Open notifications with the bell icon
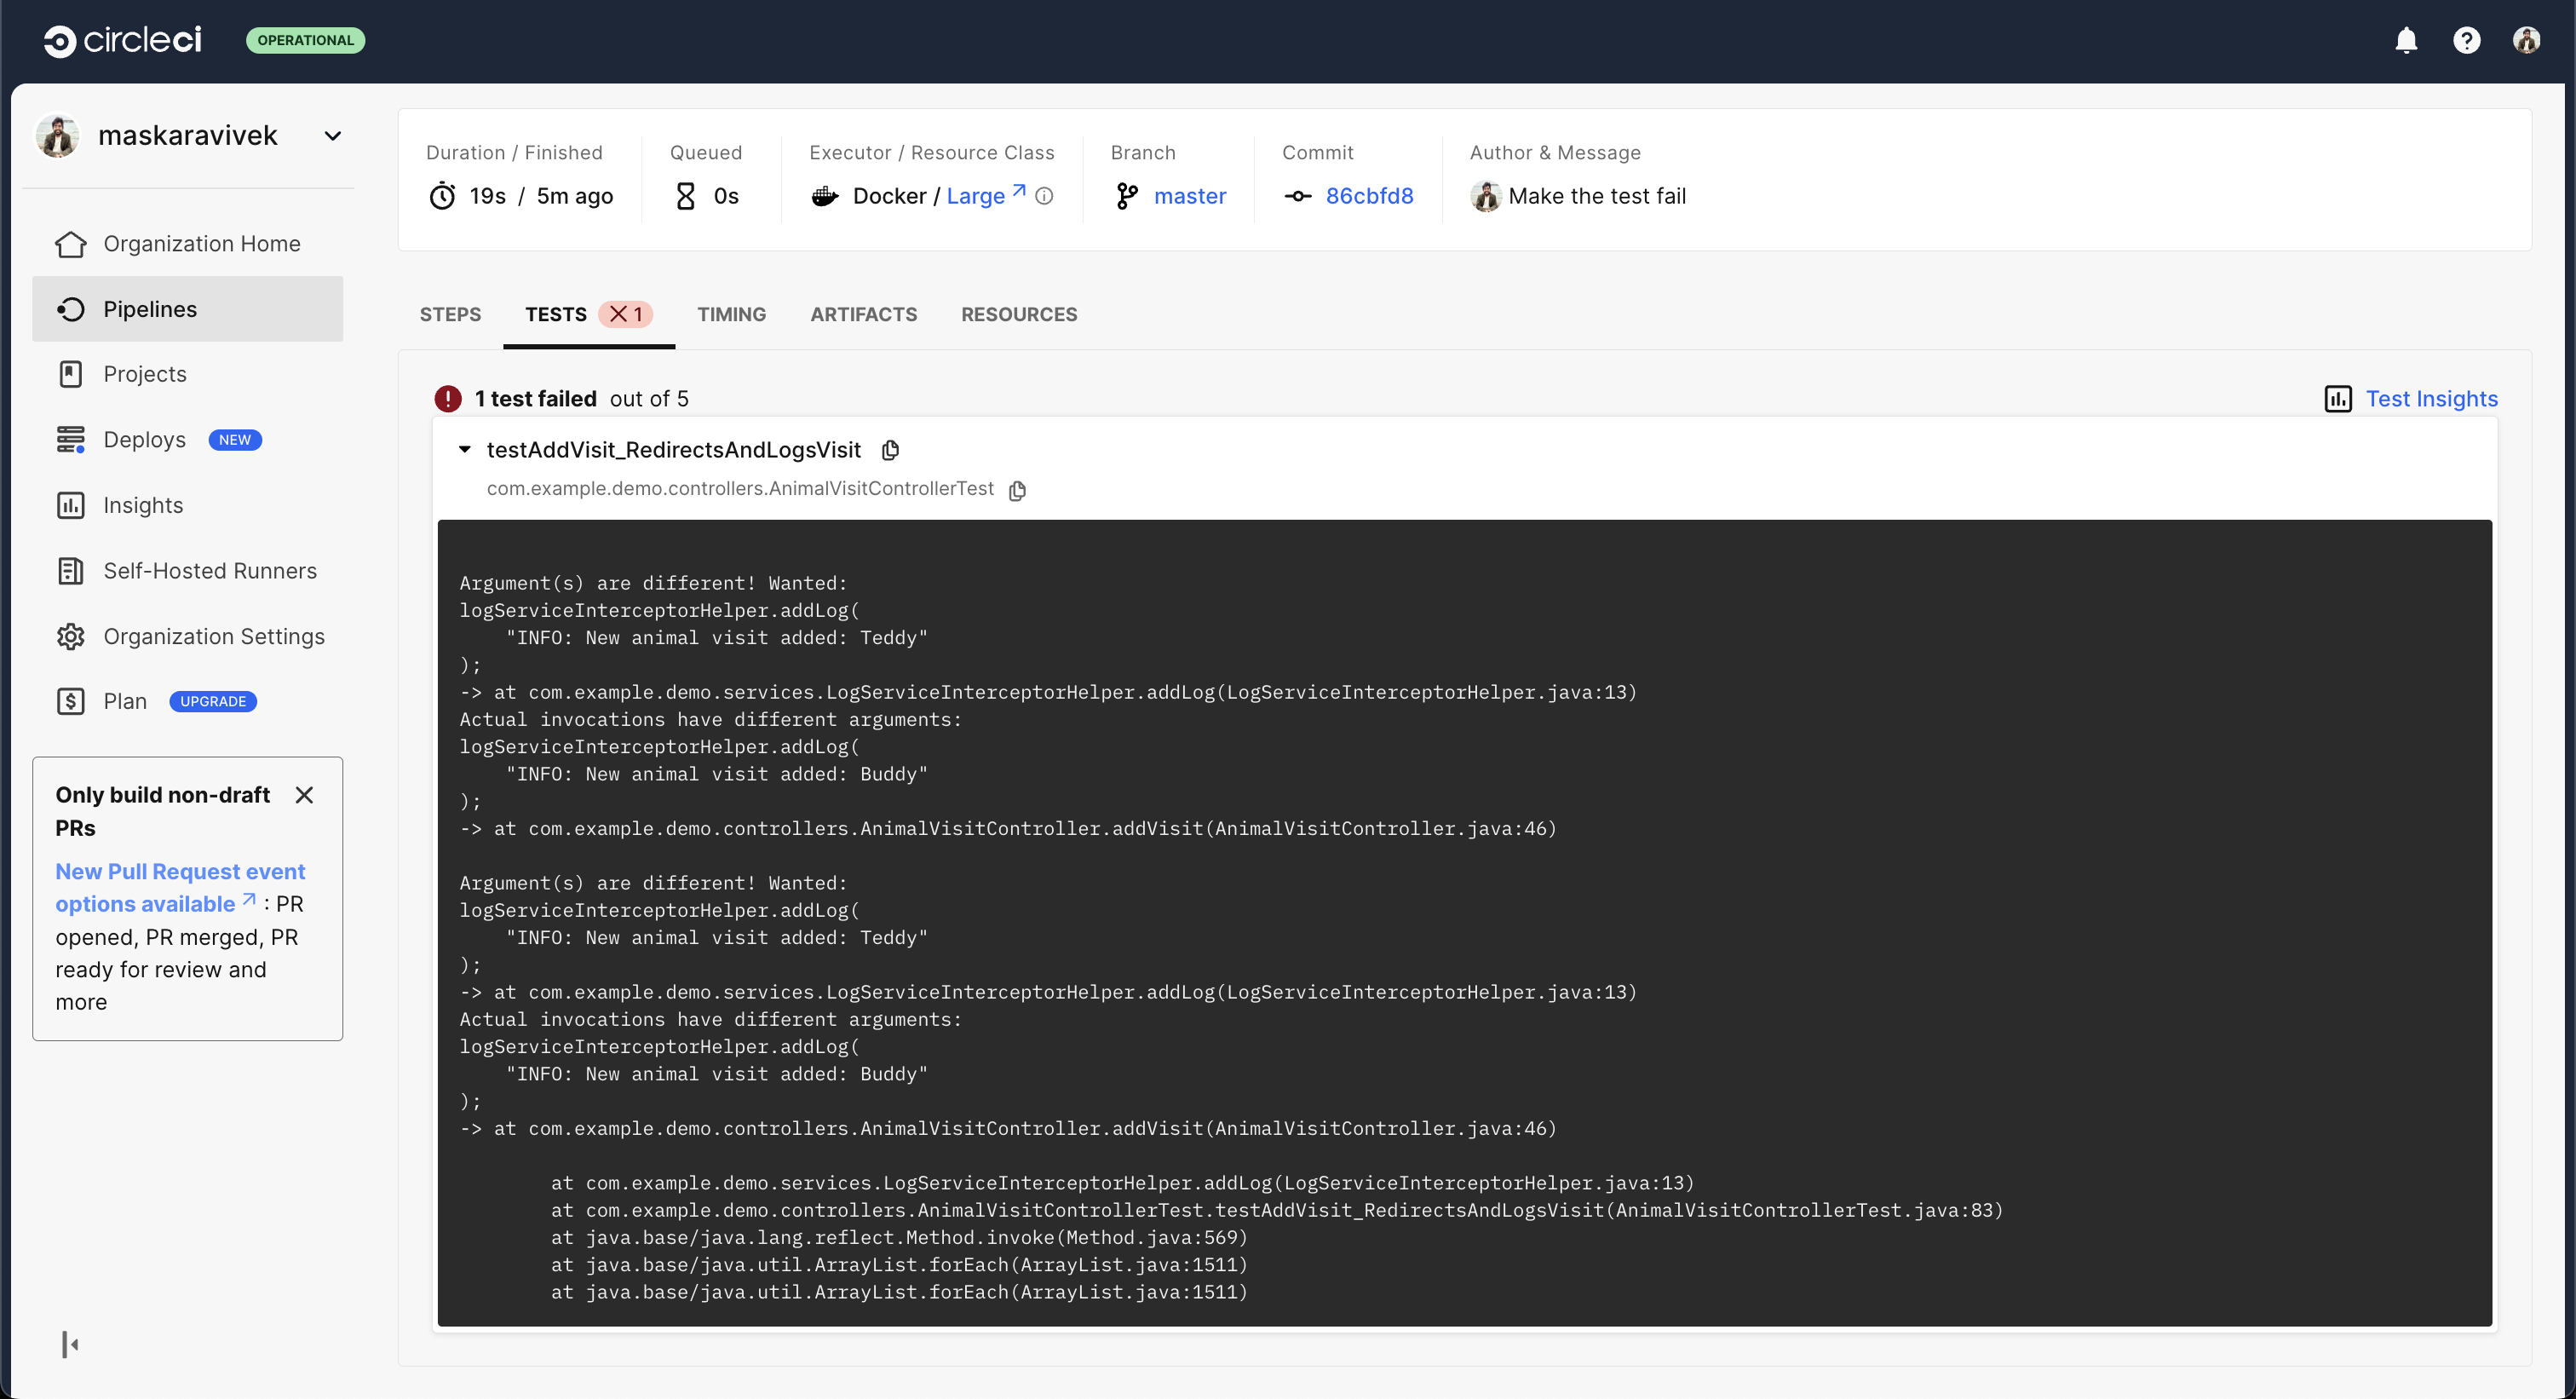Viewport: 2576px width, 1399px height. 2406,41
